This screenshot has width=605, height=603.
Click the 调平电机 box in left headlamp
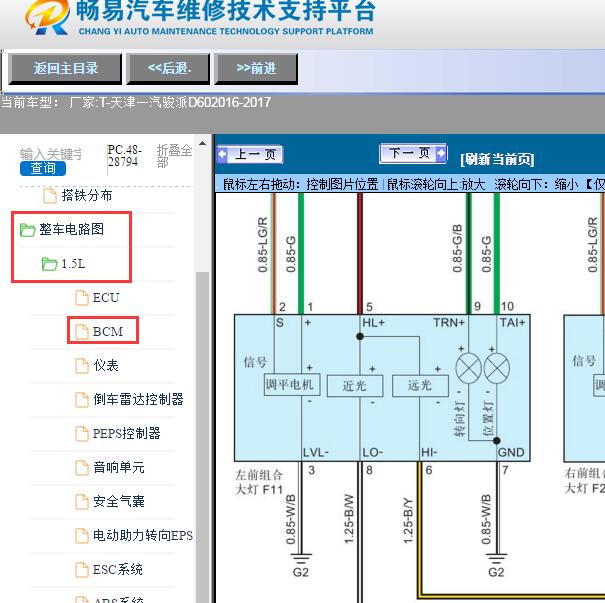click(x=292, y=384)
